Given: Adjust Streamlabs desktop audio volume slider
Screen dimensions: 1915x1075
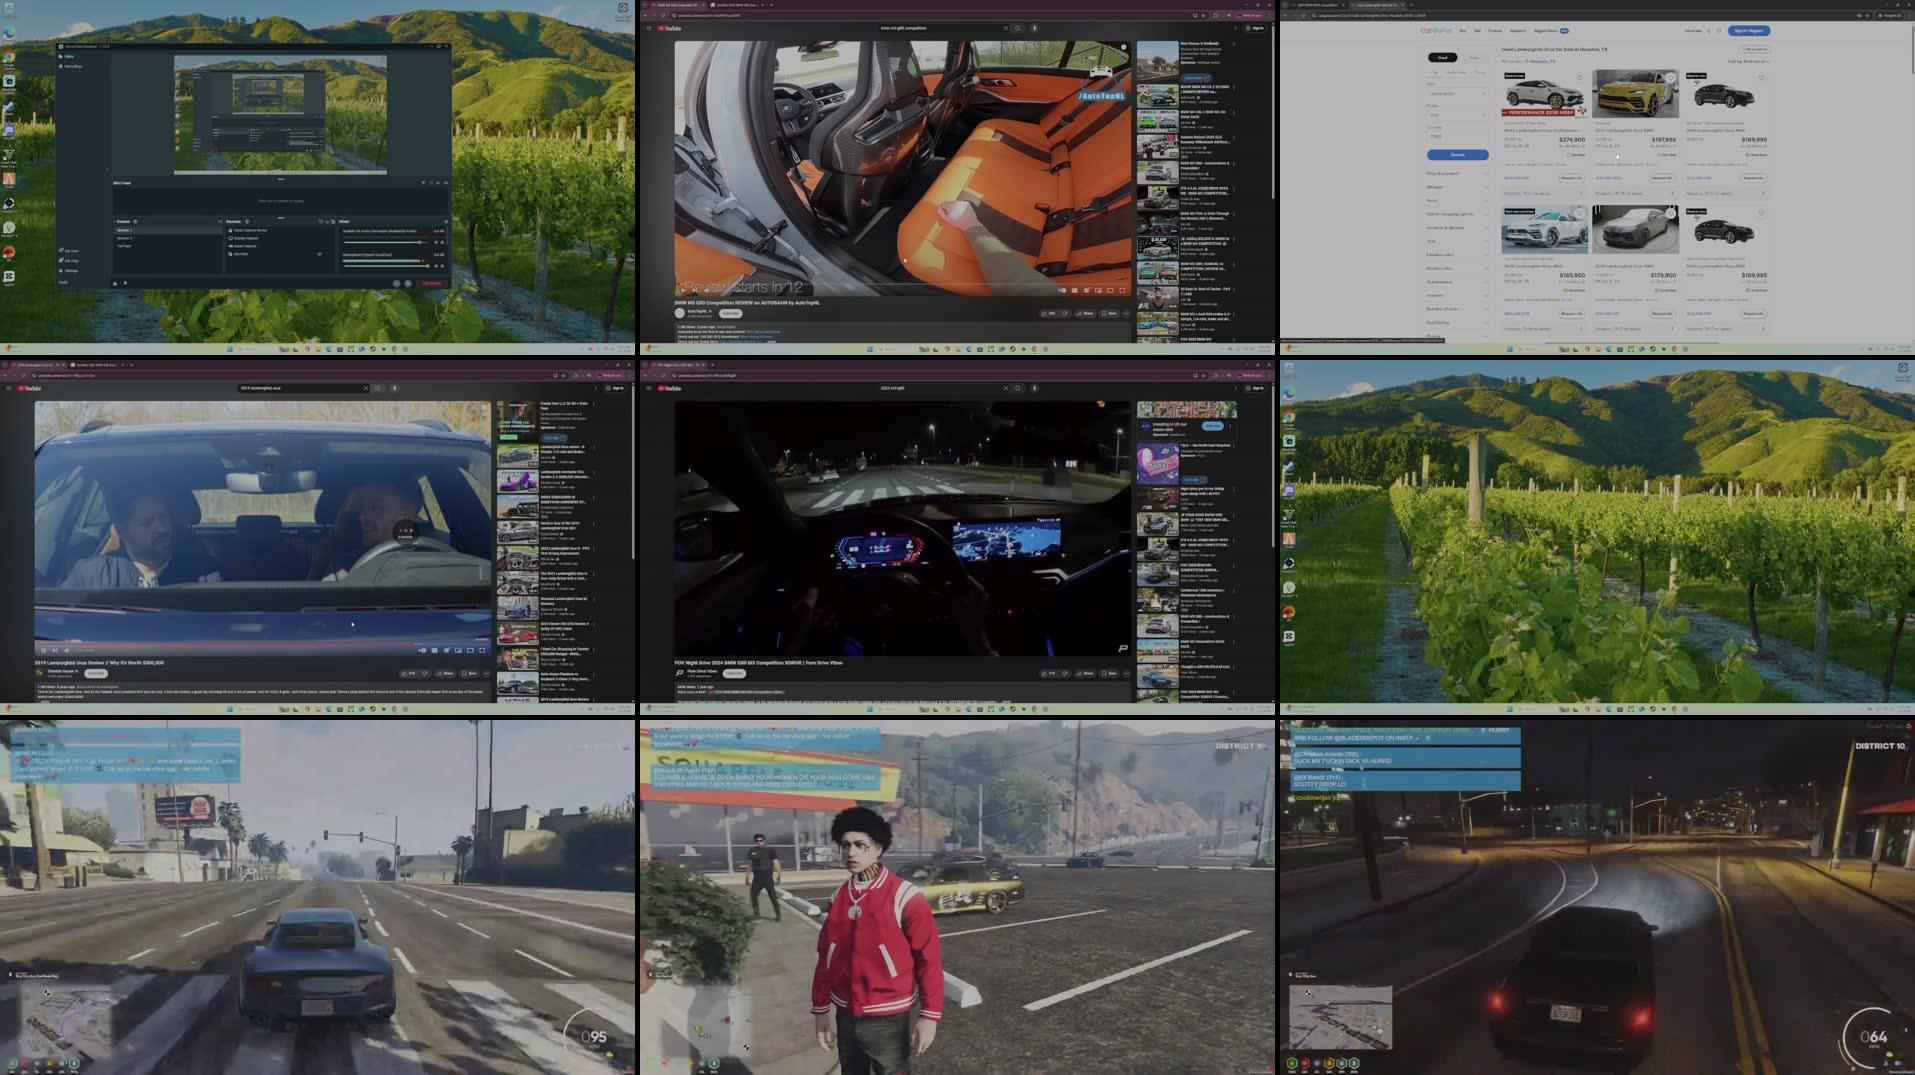Looking at the screenshot, I should point(386,242).
